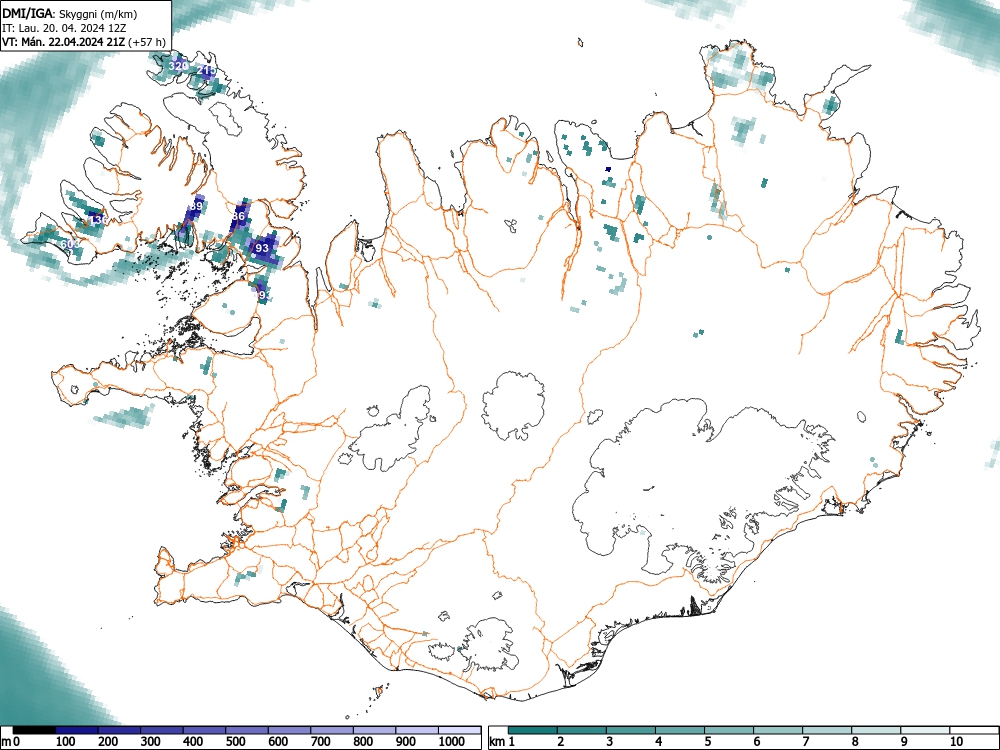Click the "500" label on metre scale

coord(235,741)
